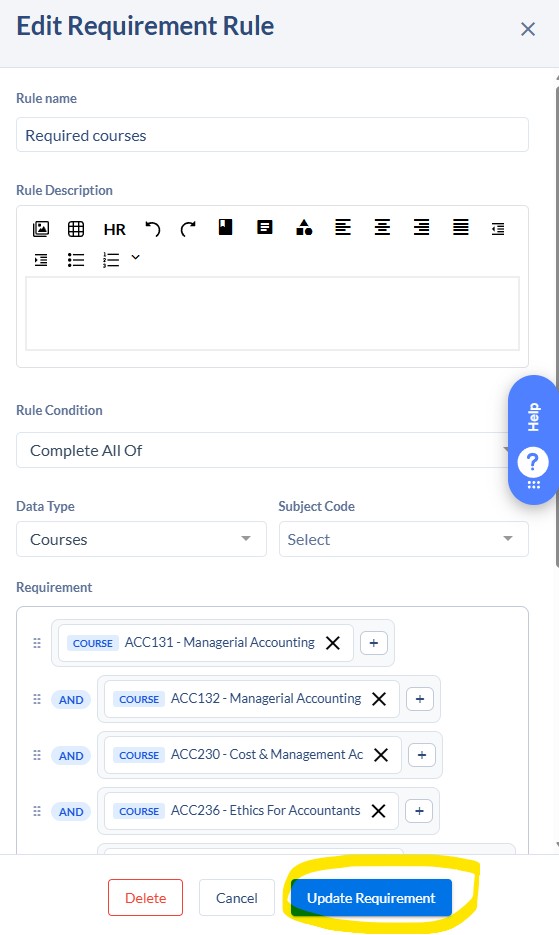Insert horizontal rule (HR)
This screenshot has width=559, height=935.
115,230
